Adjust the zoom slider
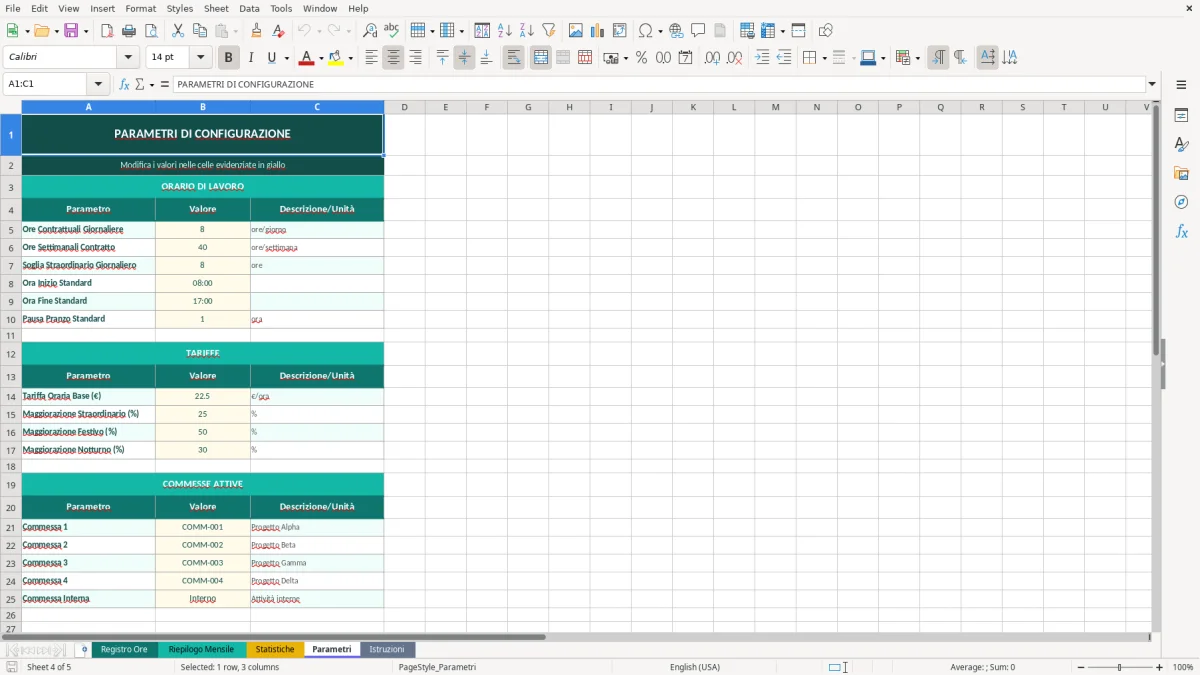Screen dimensions: 1200x675 tap(1119, 667)
